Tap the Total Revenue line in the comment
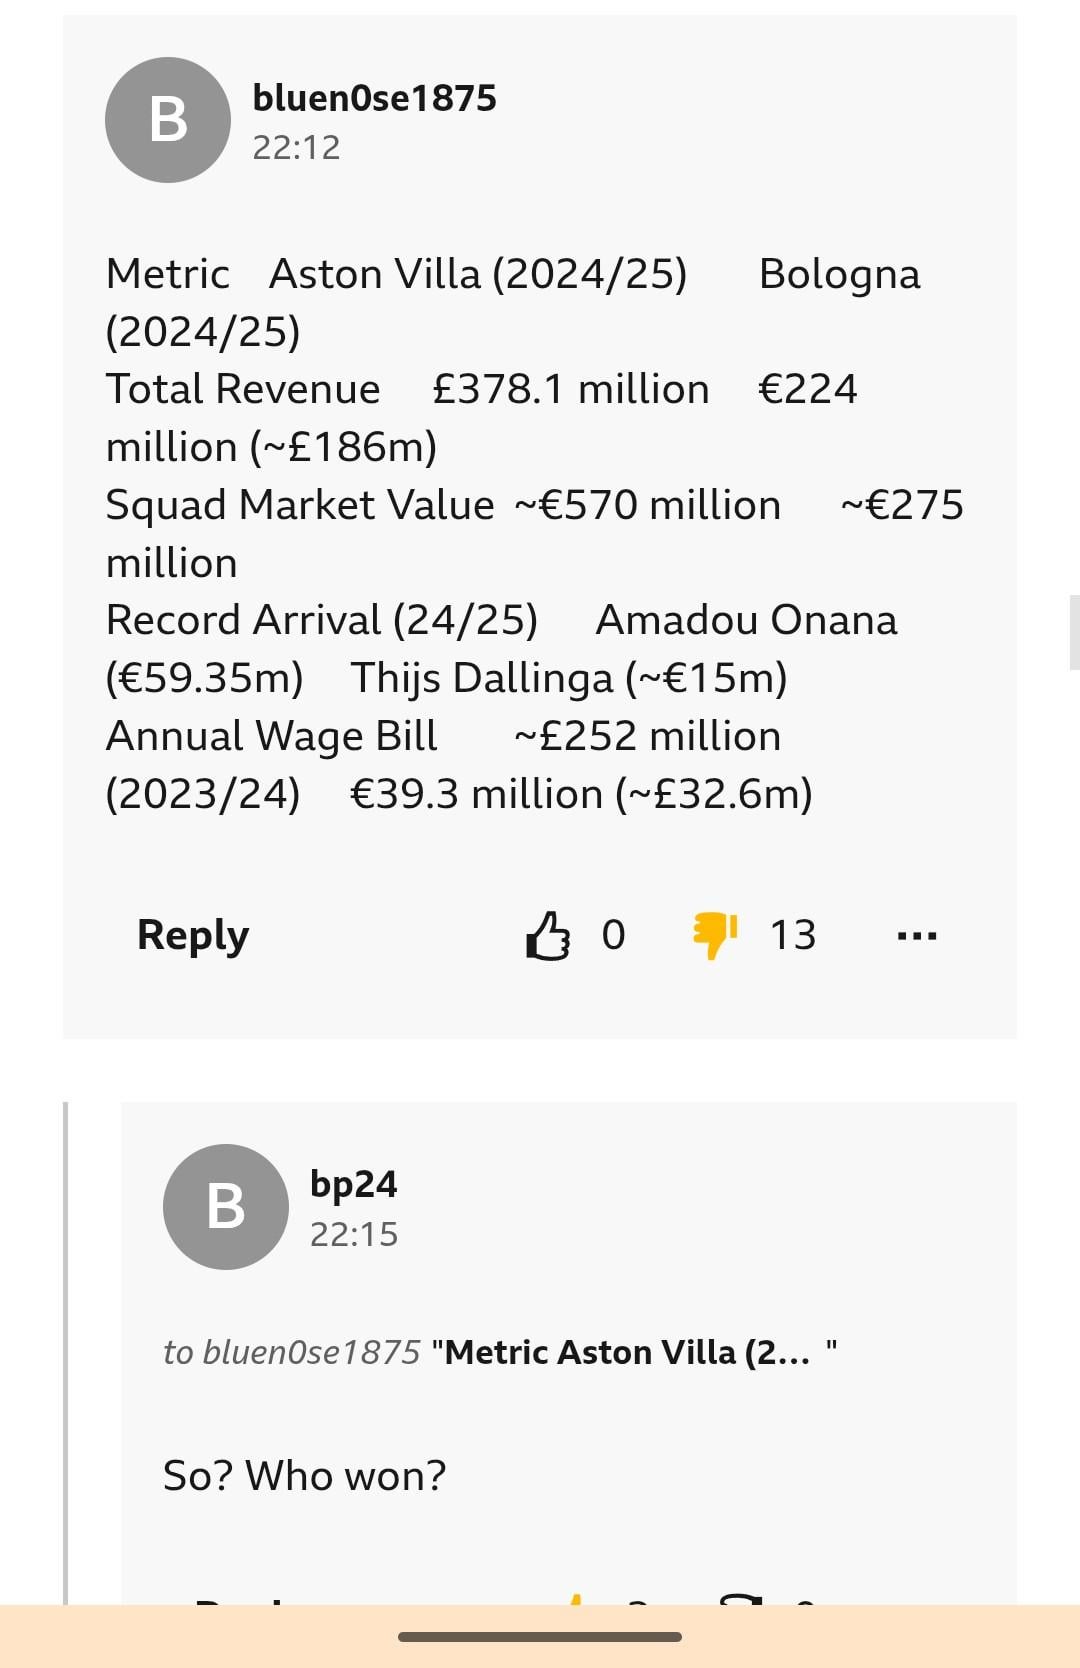 point(243,389)
